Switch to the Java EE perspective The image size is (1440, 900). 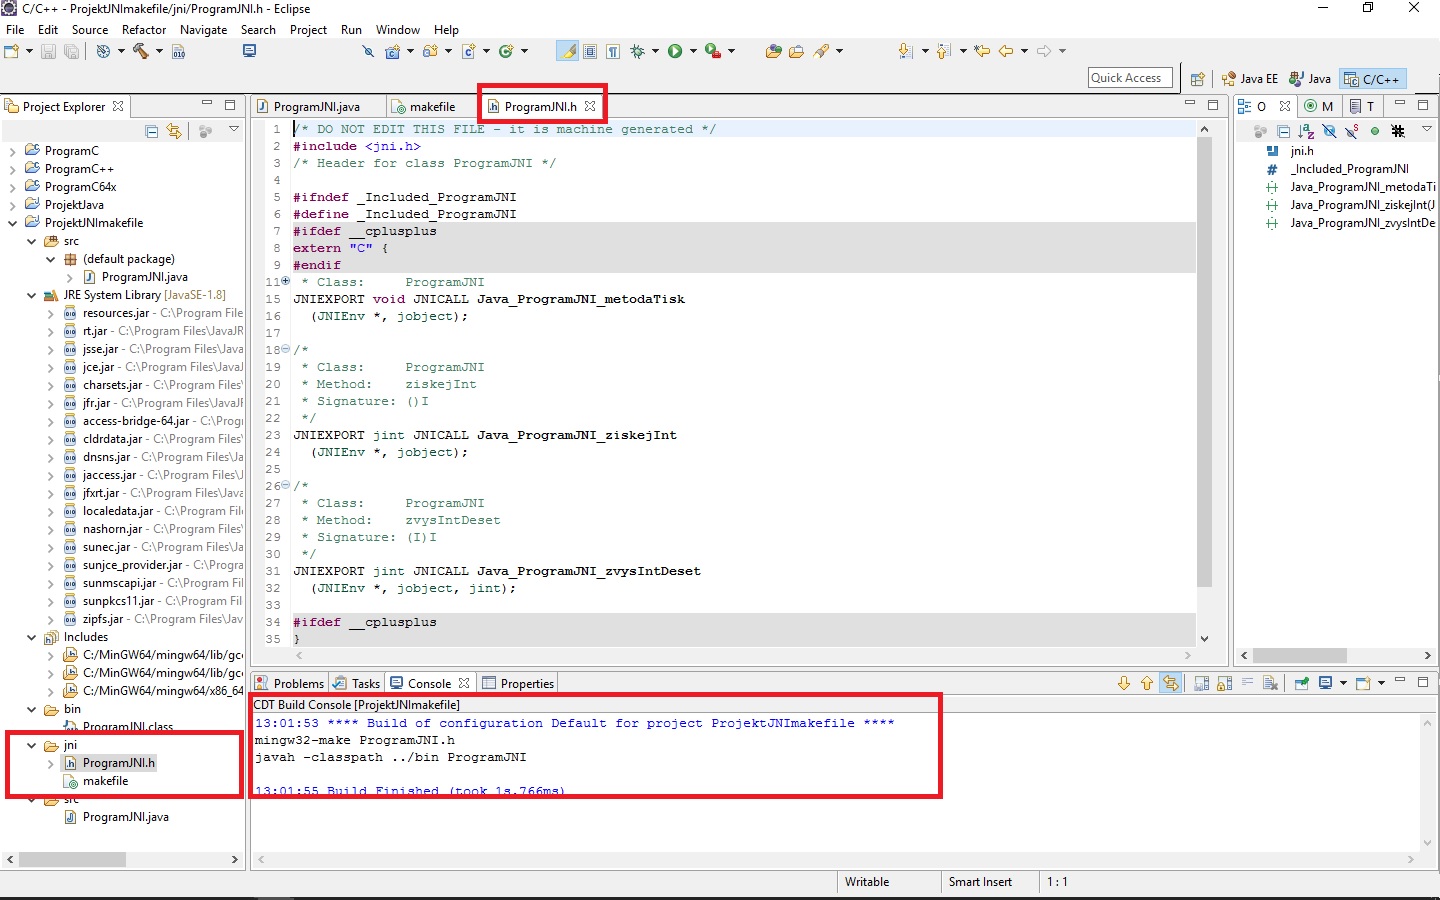tap(1249, 78)
